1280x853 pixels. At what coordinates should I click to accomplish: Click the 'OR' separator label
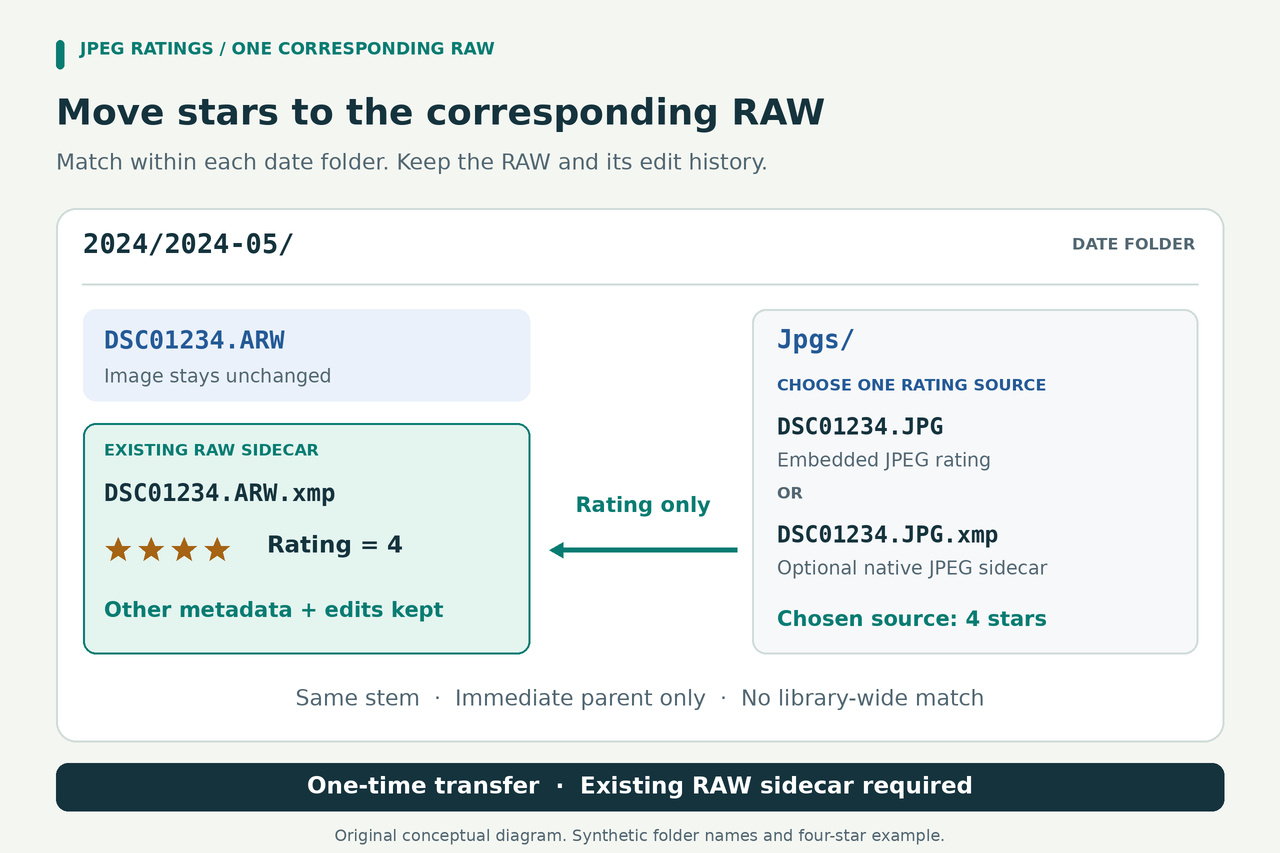coord(790,493)
